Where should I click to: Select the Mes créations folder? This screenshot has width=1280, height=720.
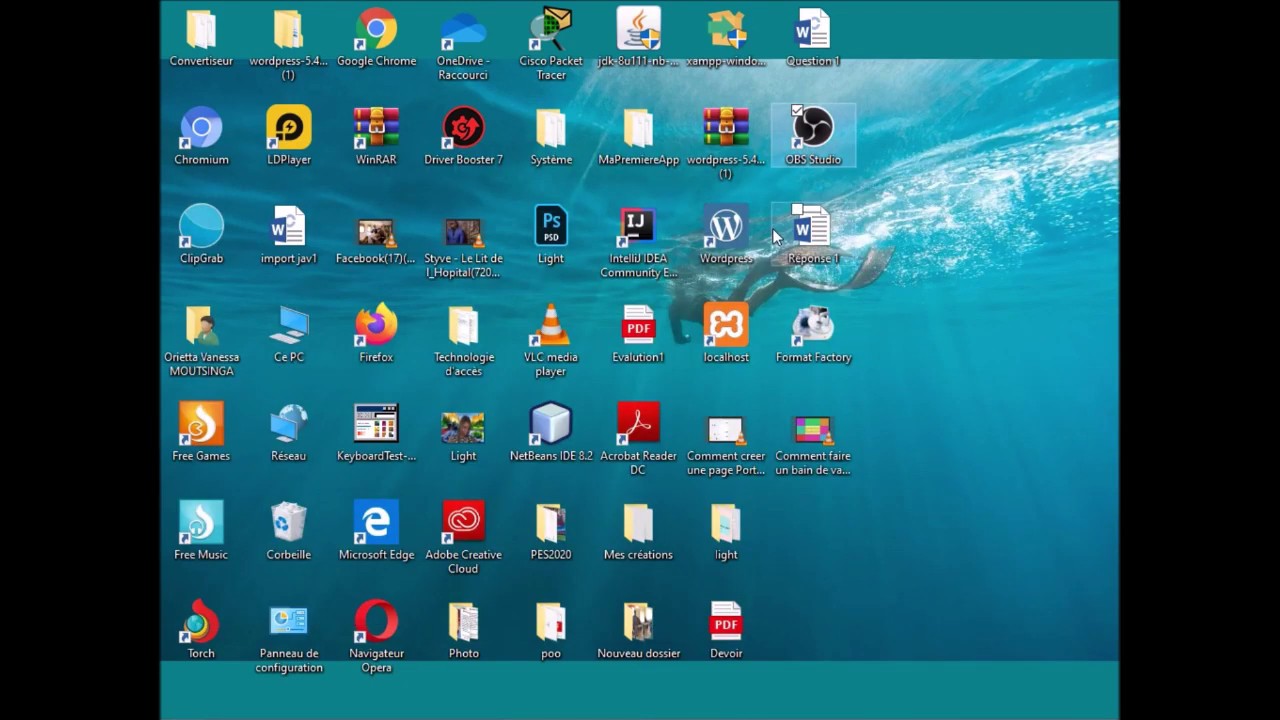[x=638, y=523]
